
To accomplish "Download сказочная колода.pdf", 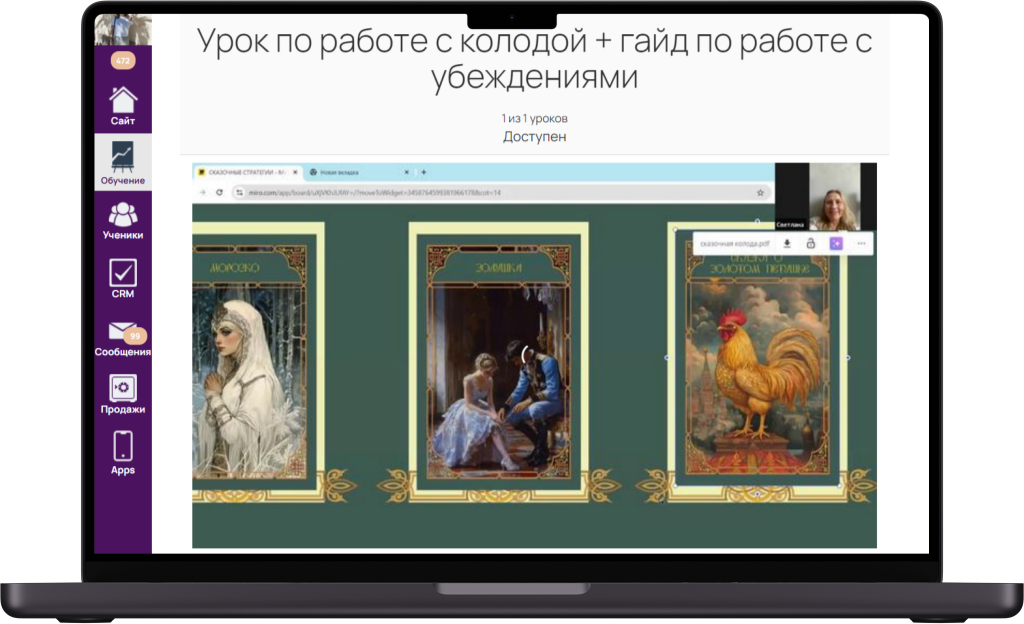I will [x=787, y=243].
